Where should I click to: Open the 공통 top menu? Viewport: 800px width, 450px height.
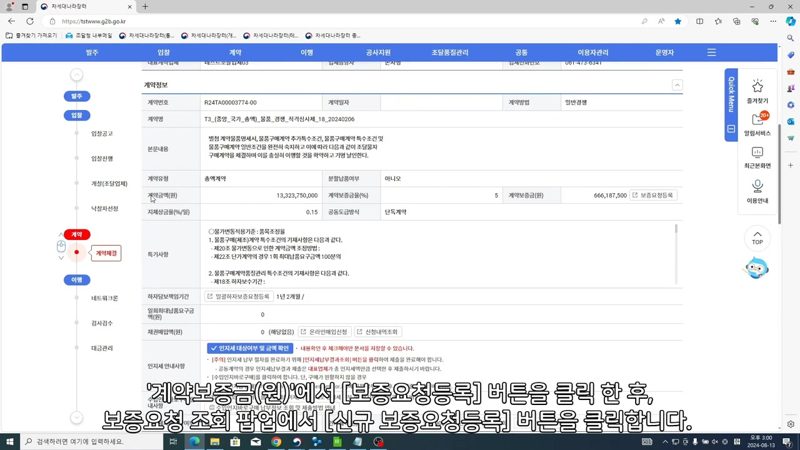(x=521, y=53)
